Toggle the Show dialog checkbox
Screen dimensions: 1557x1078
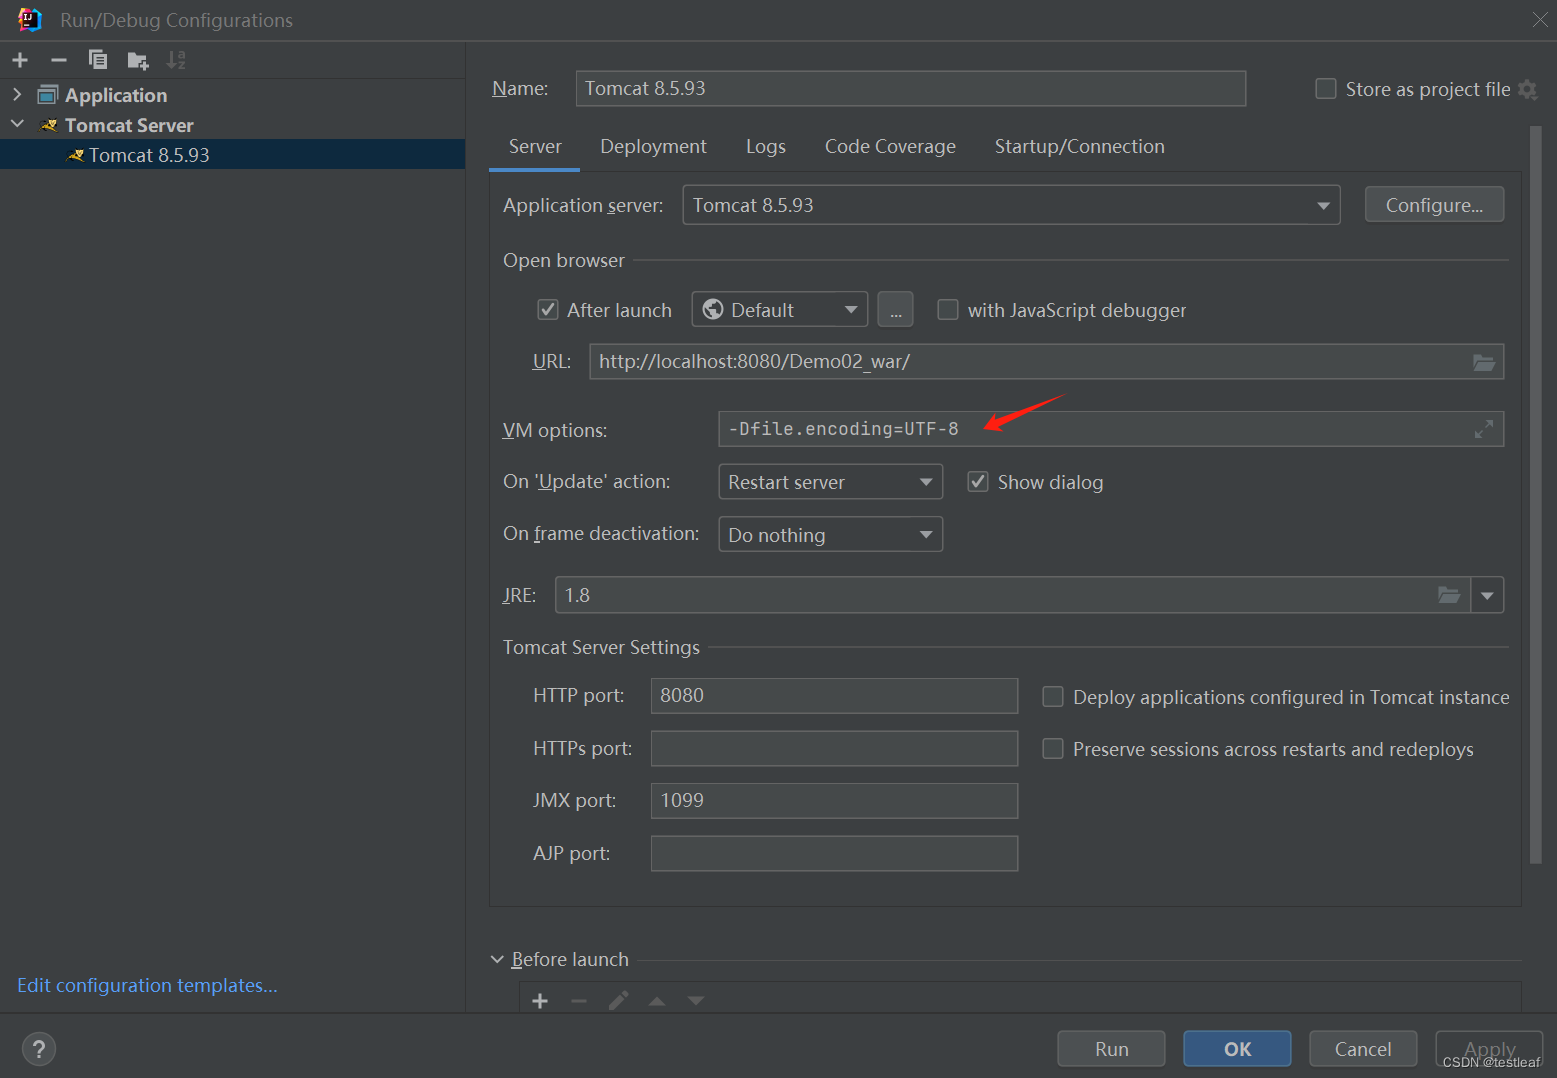pyautogui.click(x=978, y=482)
